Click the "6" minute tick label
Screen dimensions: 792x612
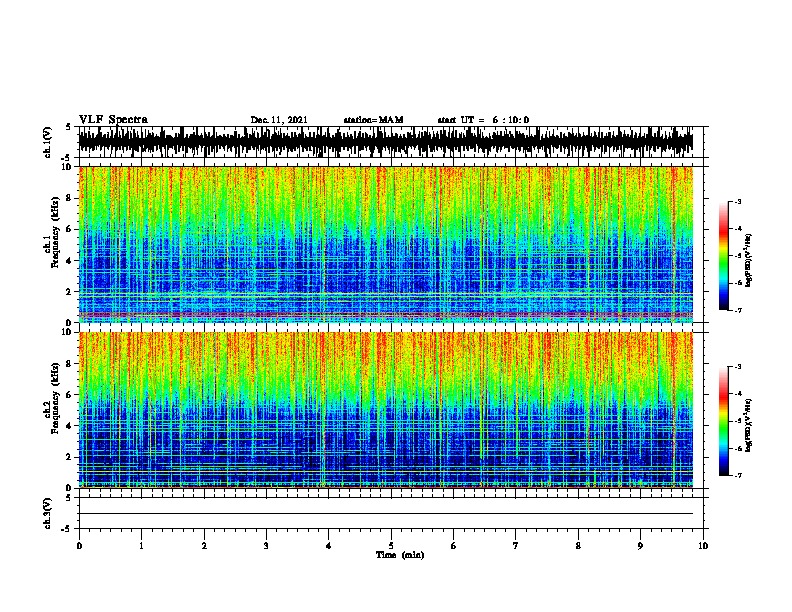(453, 546)
